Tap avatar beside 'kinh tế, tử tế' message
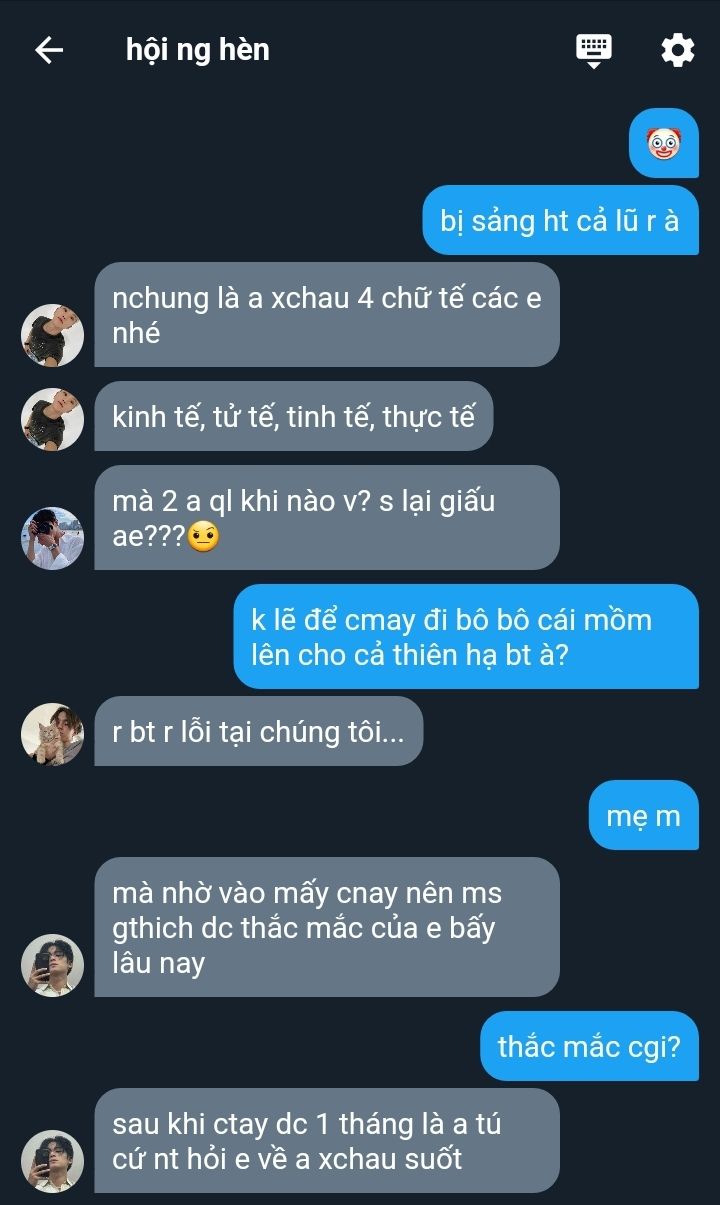Image resolution: width=720 pixels, height=1205 pixels. coord(52,419)
